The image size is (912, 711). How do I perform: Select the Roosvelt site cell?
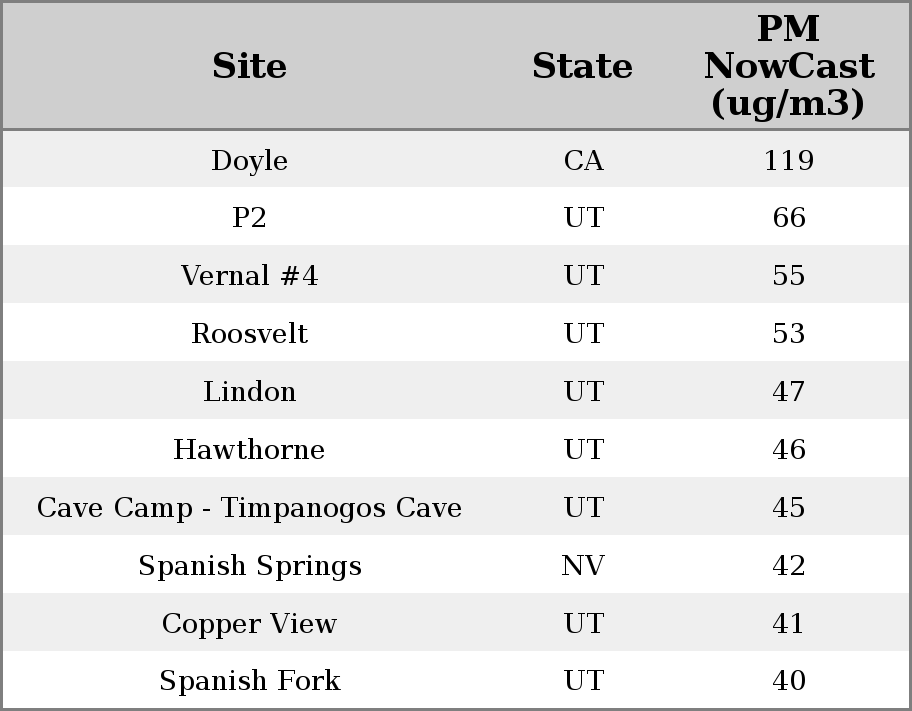249,334
